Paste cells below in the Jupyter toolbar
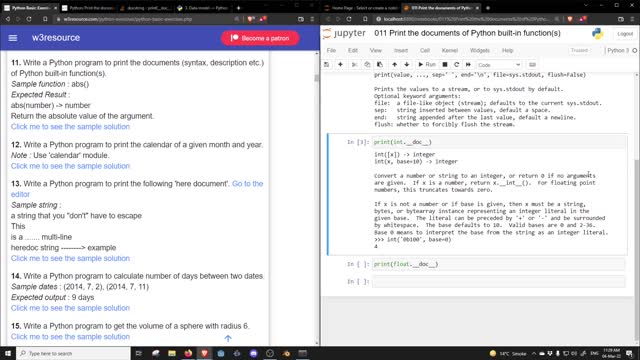The height and width of the screenshot is (360, 640). click(380, 64)
